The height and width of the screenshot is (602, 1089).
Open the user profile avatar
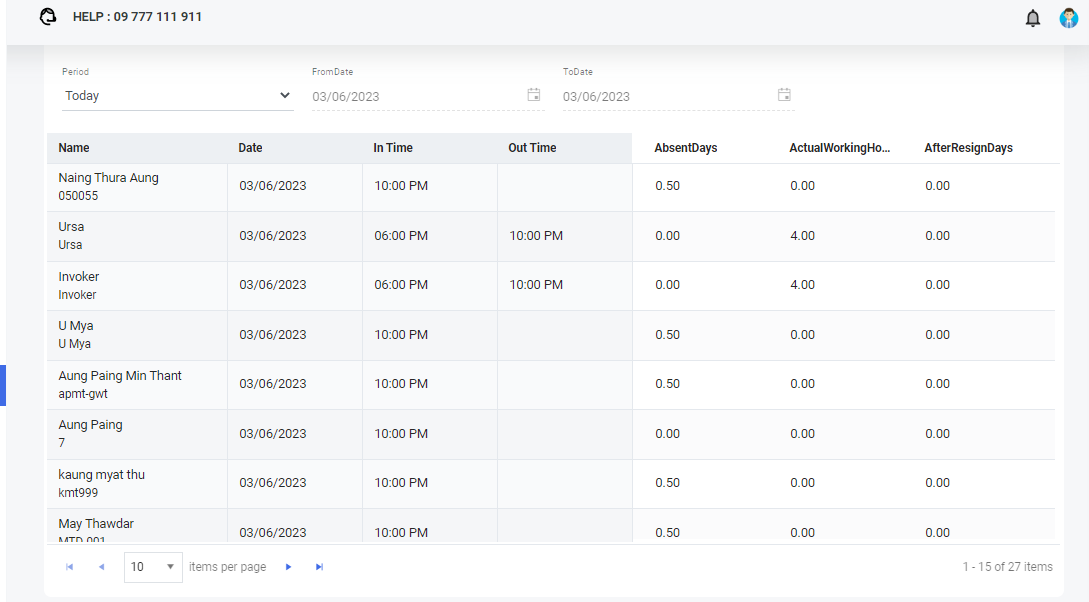(x=1069, y=18)
